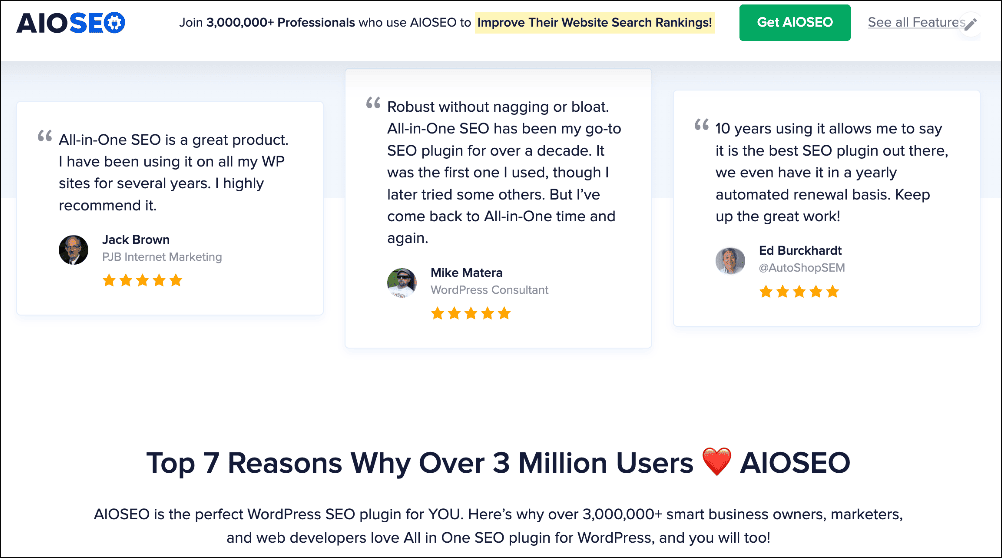Image resolution: width=1002 pixels, height=558 pixels.
Task: Click Jack Brown's avatar photo
Action: (73, 250)
